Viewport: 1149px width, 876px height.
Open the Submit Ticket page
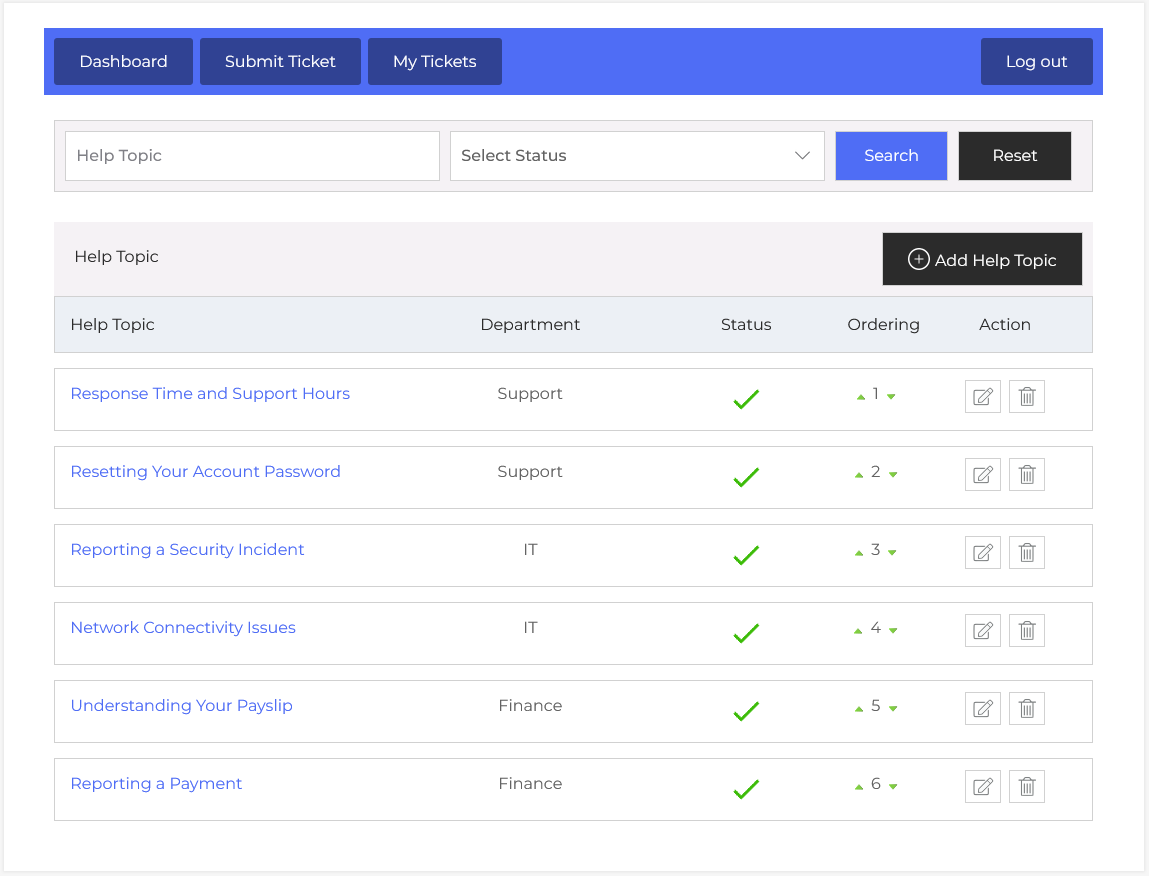[280, 62]
